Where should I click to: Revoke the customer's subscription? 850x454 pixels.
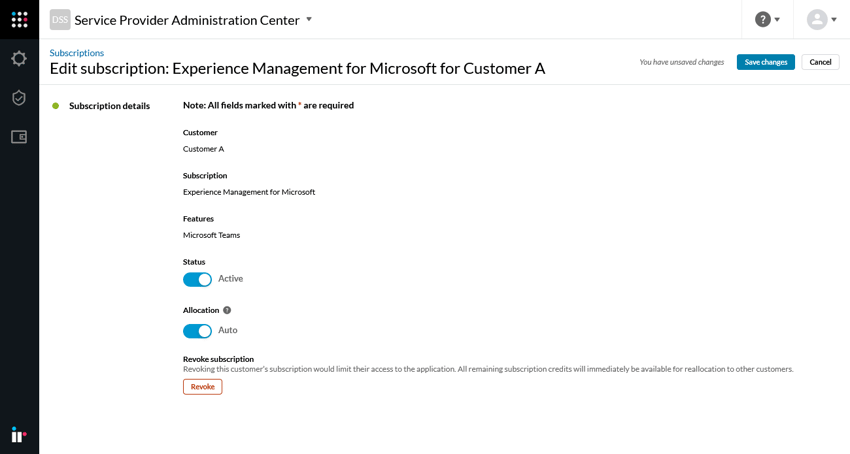click(x=202, y=387)
